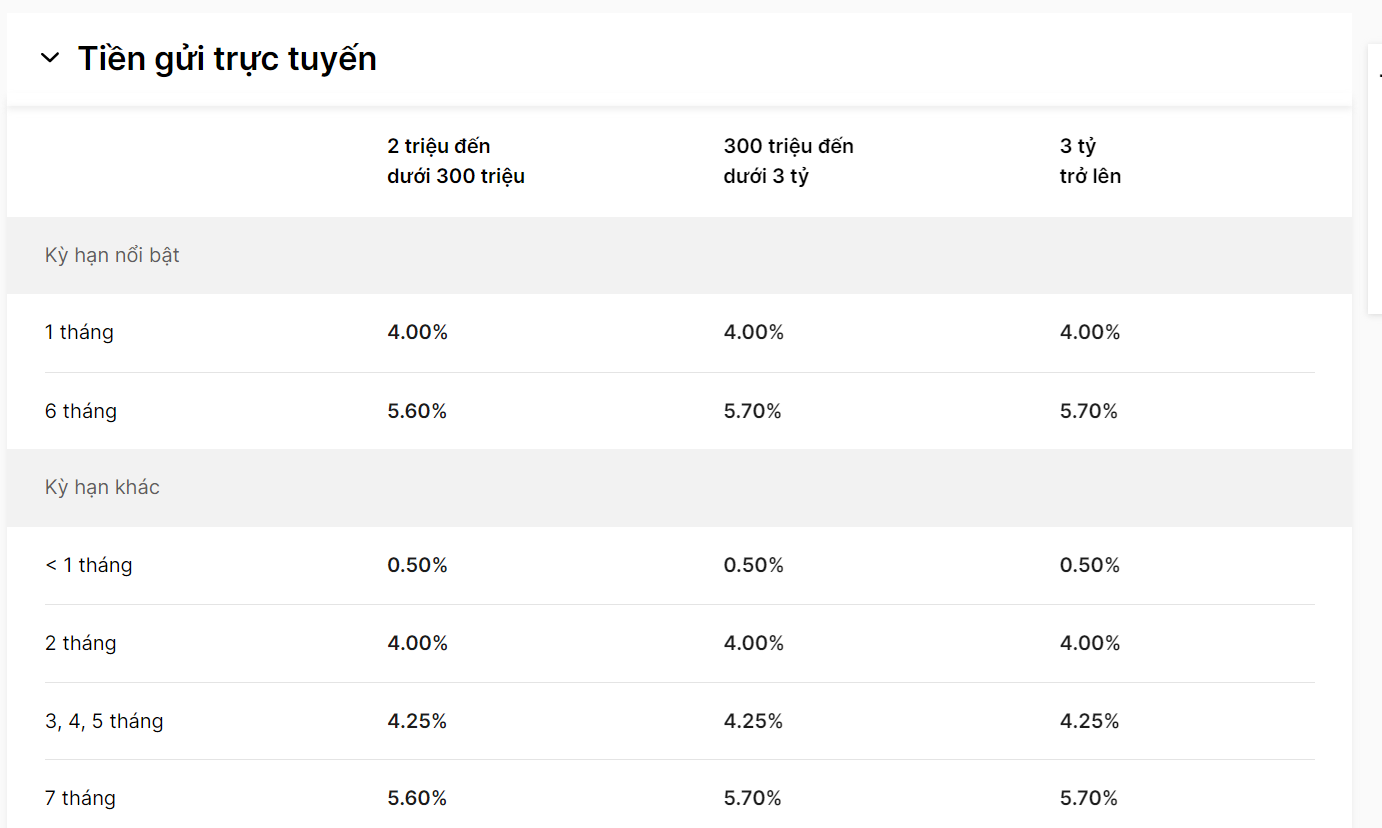Image resolution: width=1382 pixels, height=828 pixels.
Task: Click the Kỳ hạn khác section row
Action: tap(679, 488)
